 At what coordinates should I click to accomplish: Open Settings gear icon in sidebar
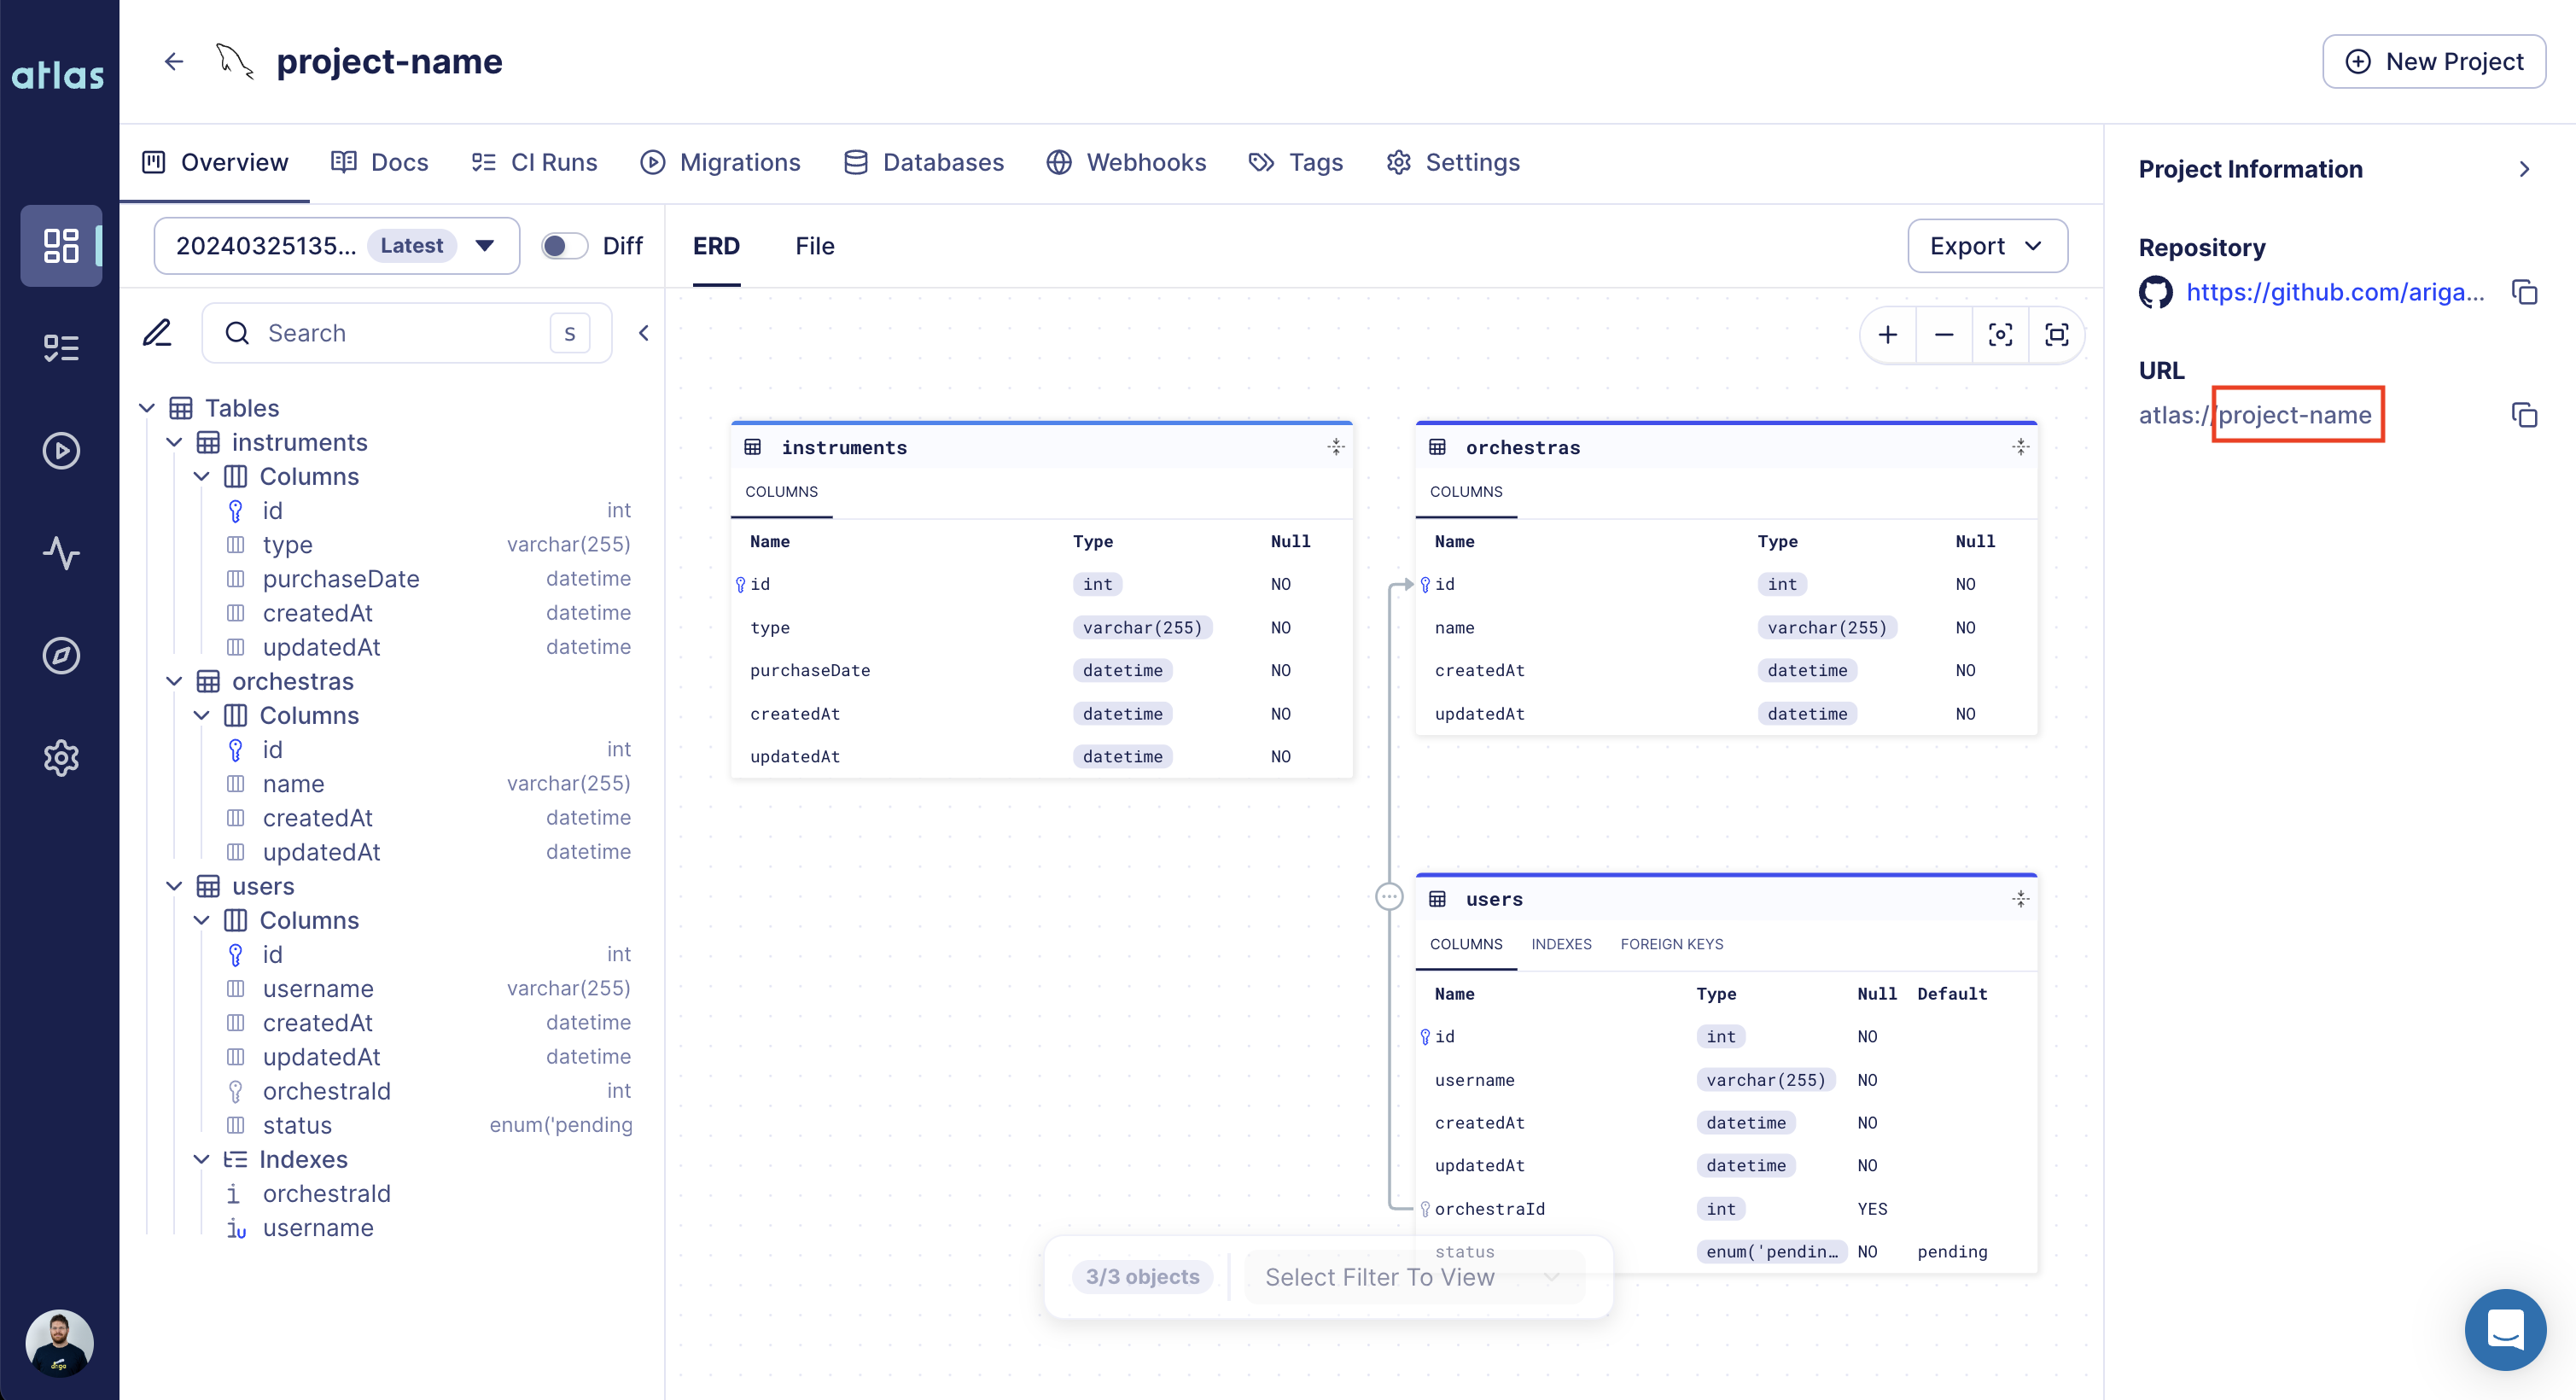coord(61,758)
